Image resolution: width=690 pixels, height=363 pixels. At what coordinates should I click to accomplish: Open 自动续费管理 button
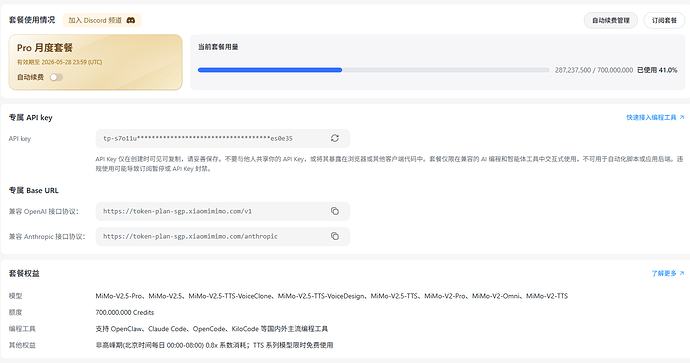611,20
